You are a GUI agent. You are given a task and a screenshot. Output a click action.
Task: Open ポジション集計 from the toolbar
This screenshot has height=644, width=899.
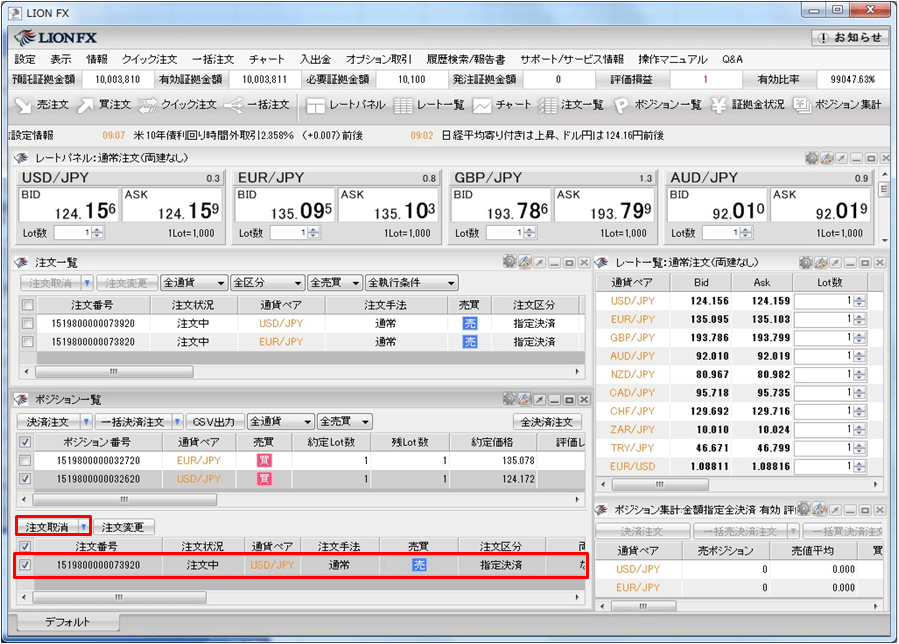pyautogui.click(x=838, y=105)
